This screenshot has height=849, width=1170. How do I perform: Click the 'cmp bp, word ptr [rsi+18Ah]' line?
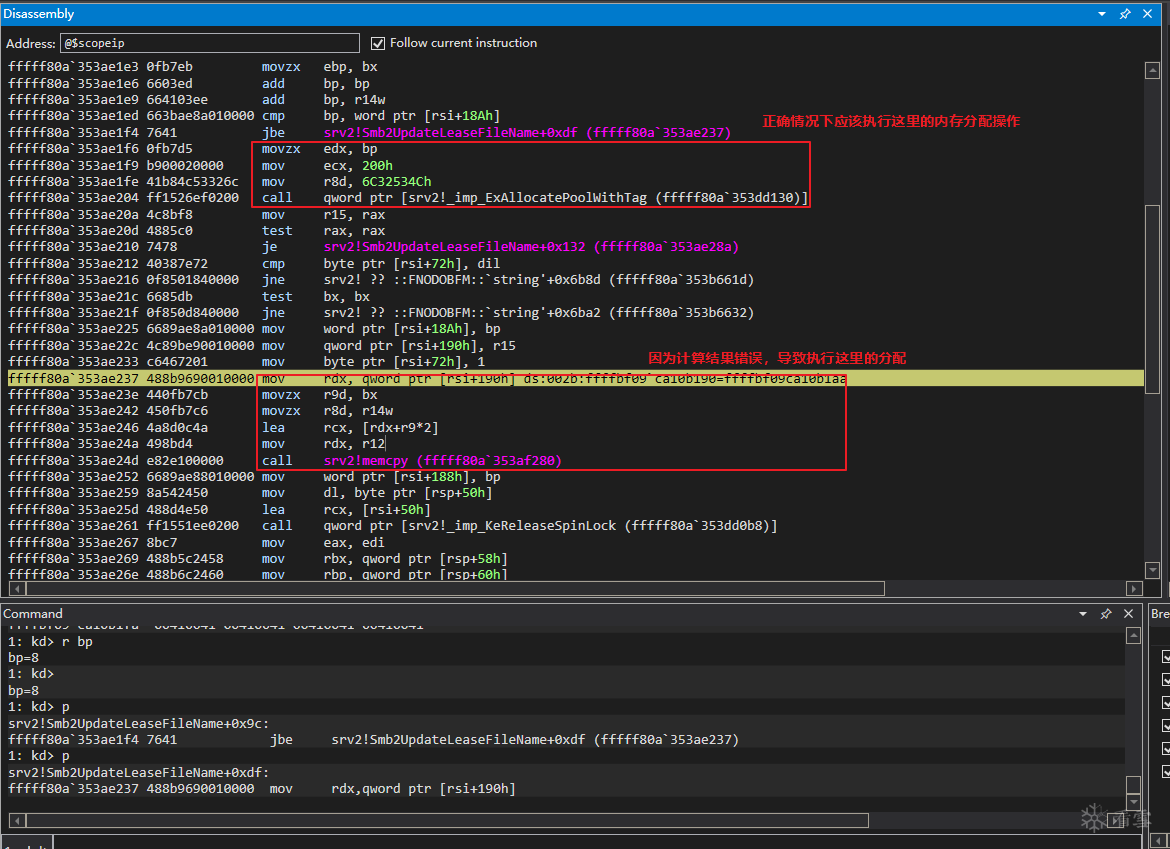click(x=254, y=116)
